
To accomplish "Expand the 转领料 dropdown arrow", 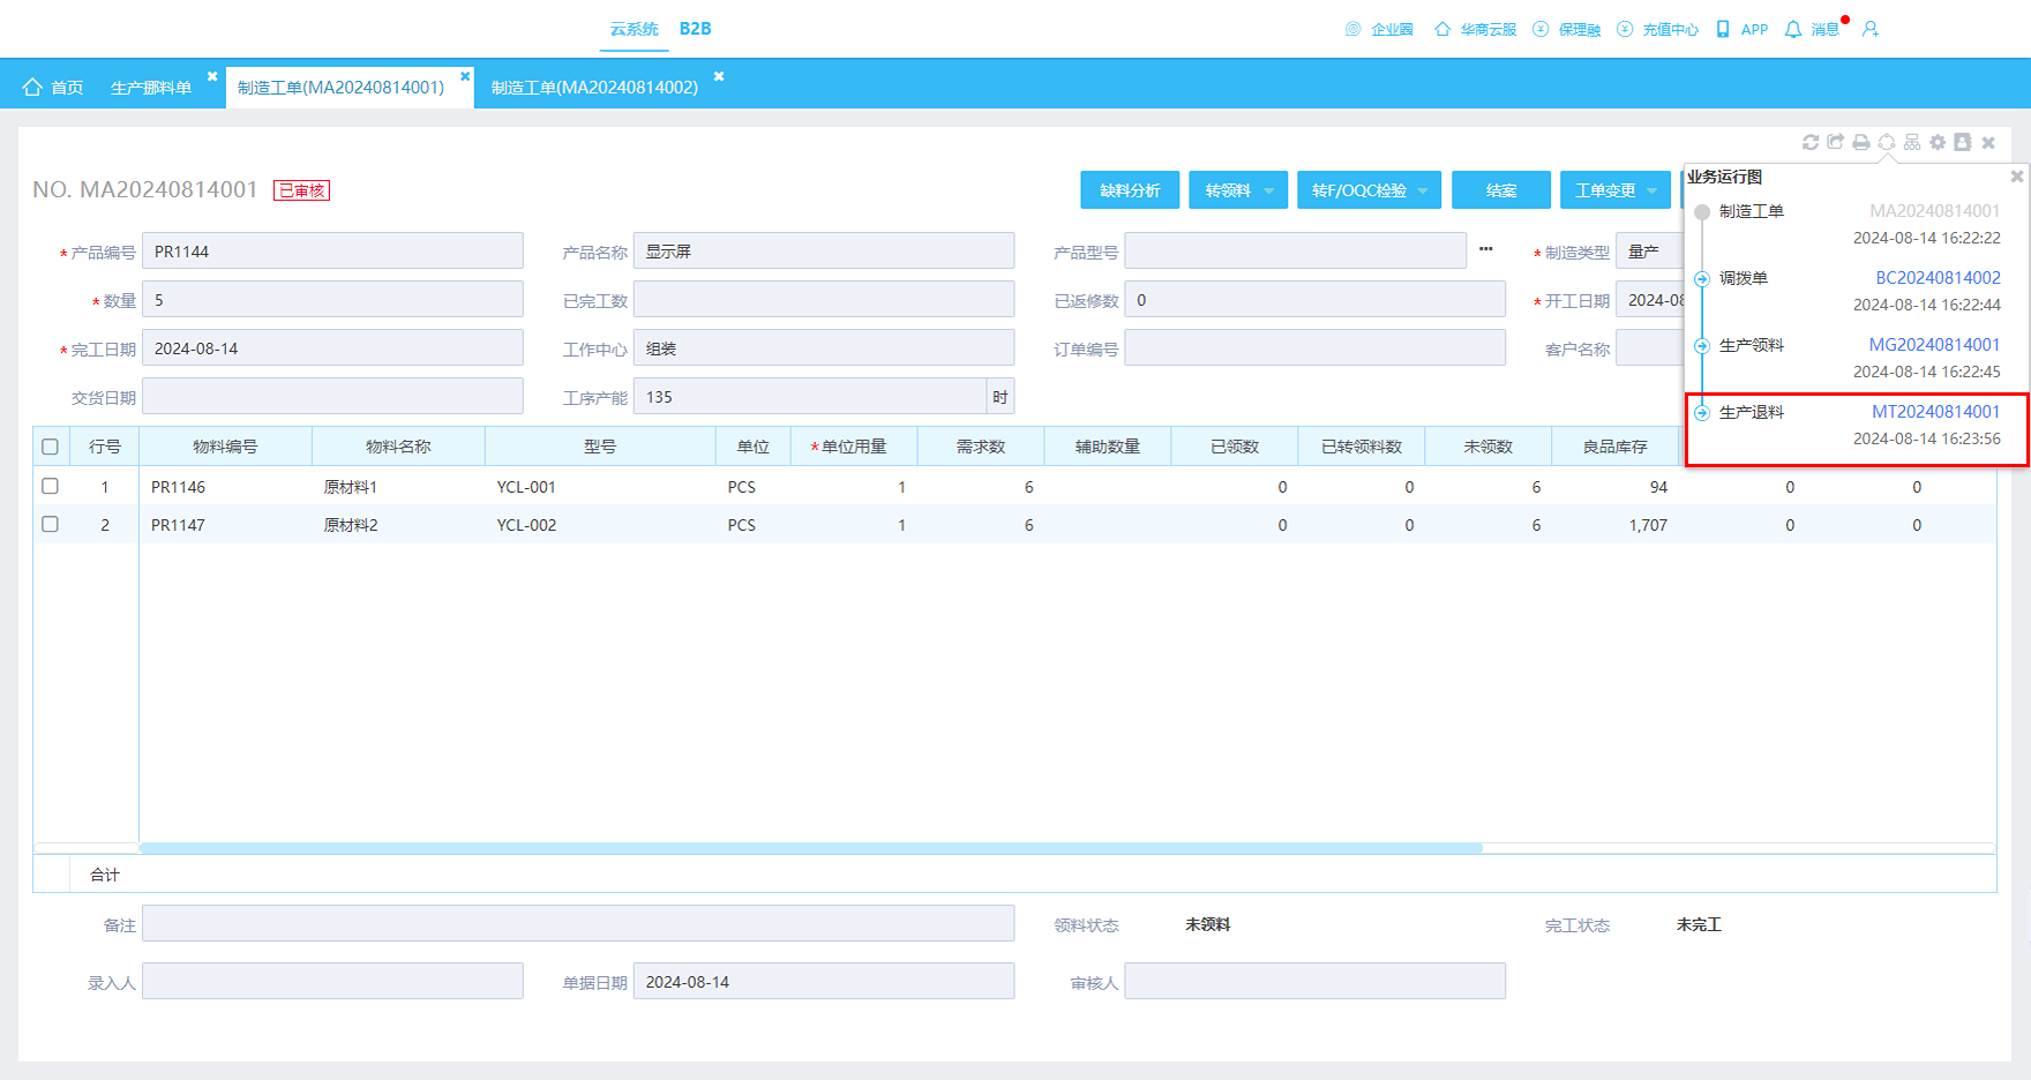I will click(1269, 190).
